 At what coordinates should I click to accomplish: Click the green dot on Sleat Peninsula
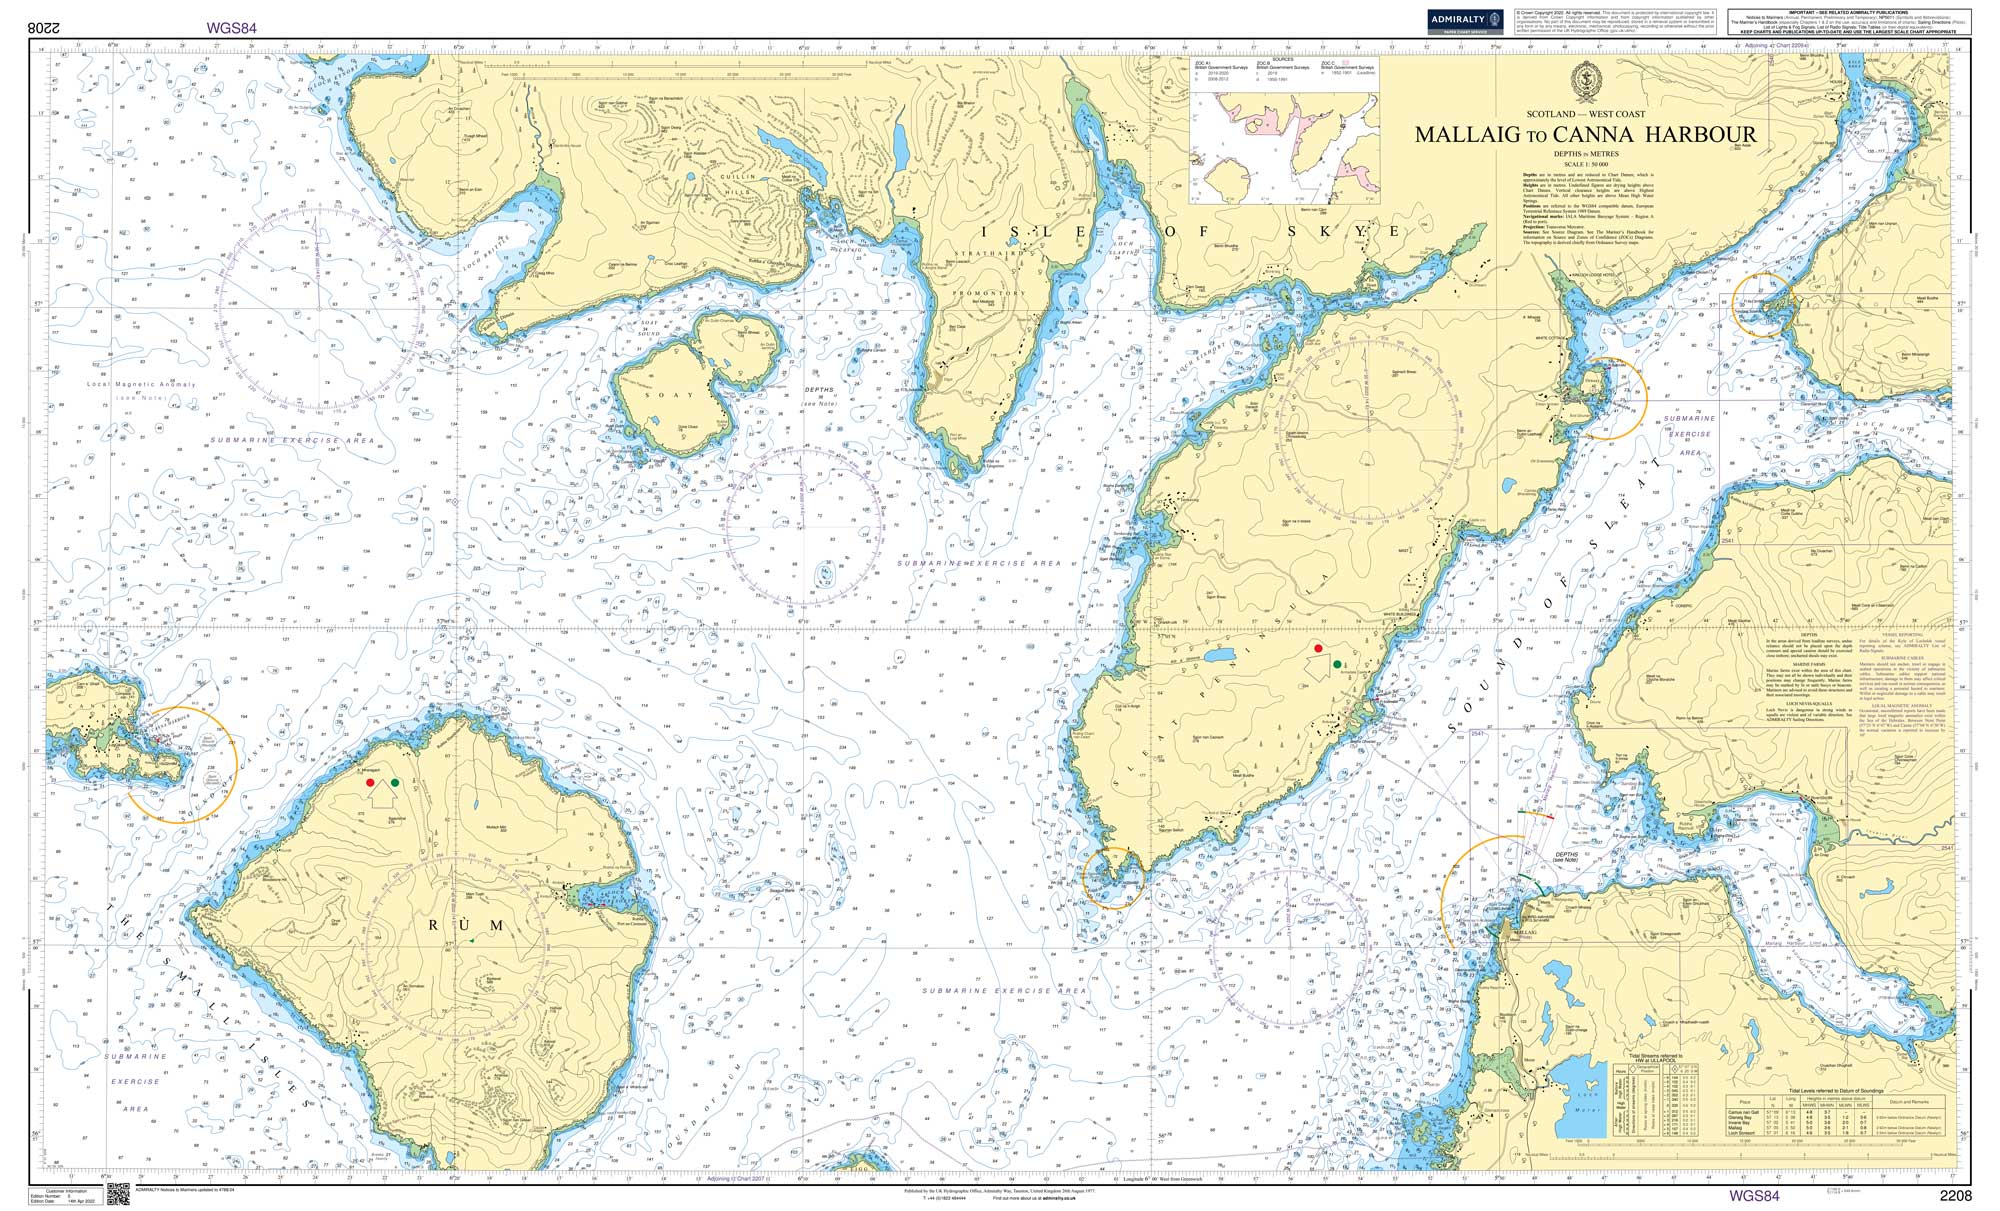click(x=1337, y=664)
